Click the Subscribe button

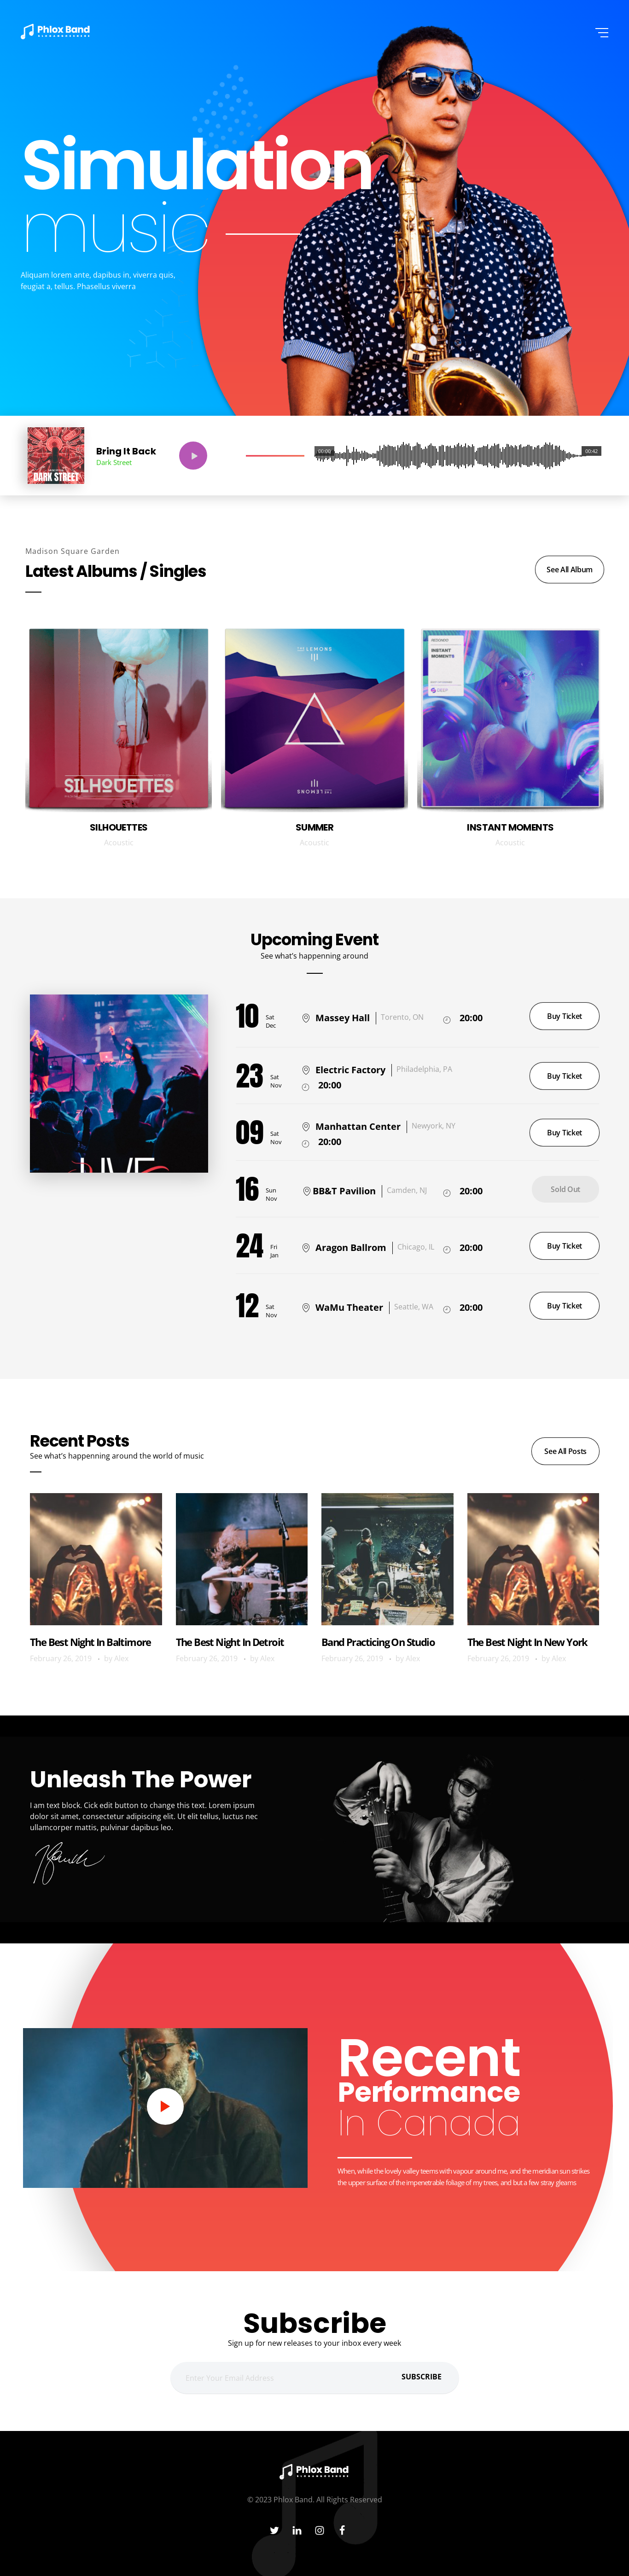[x=421, y=2377]
